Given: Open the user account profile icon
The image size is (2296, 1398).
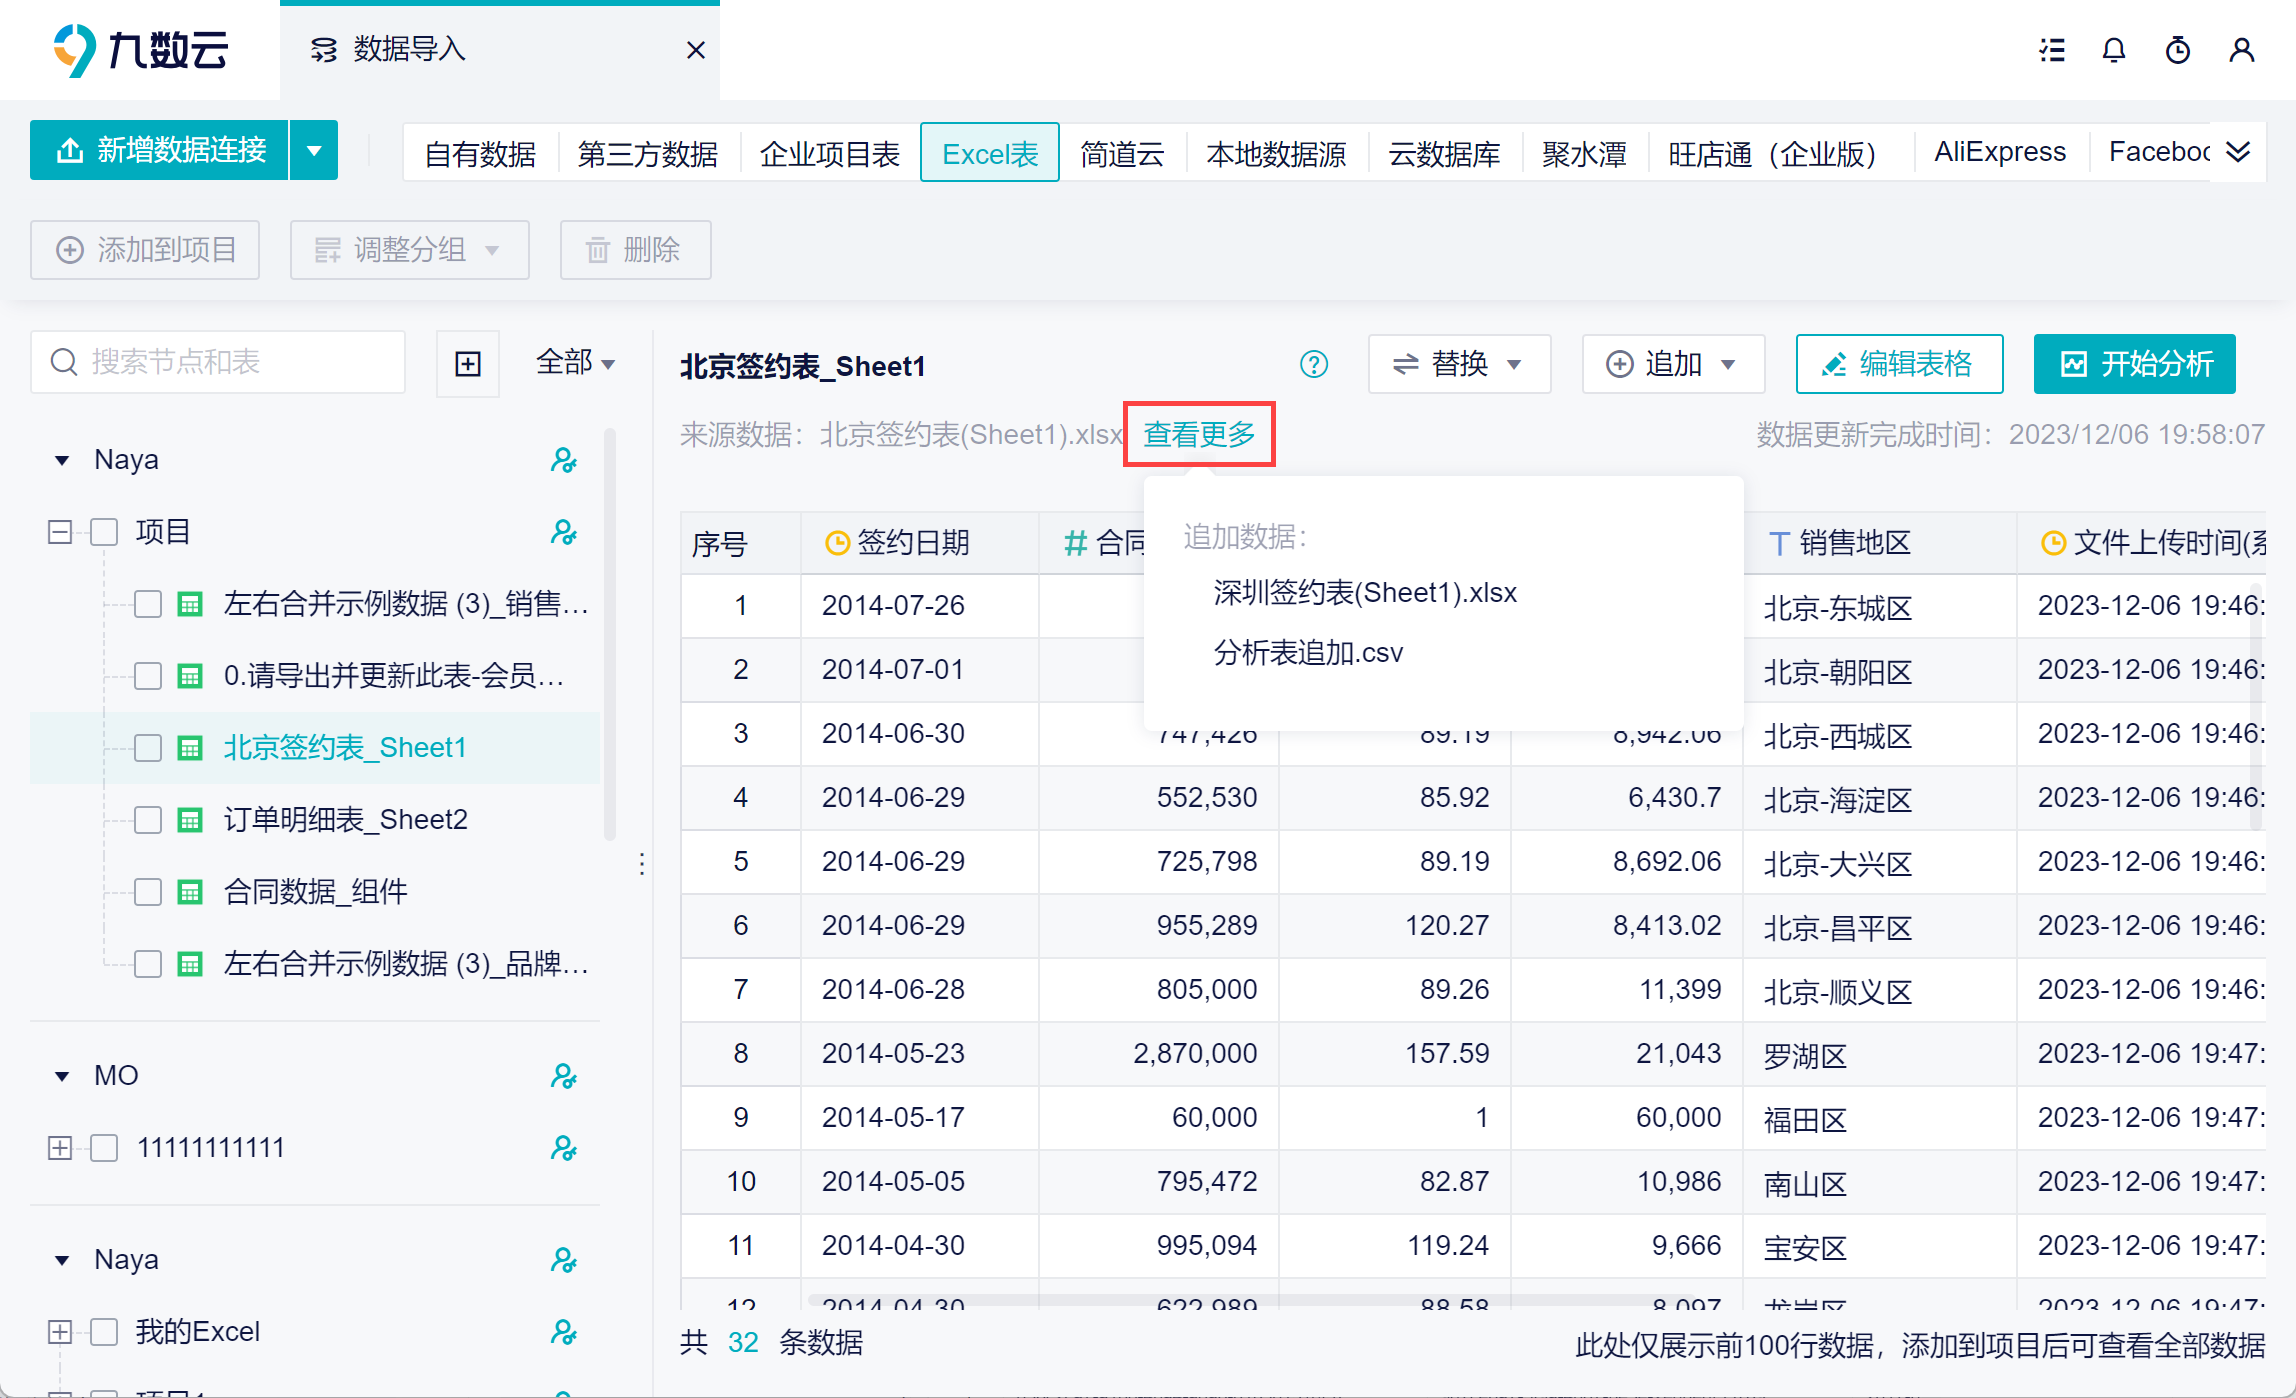Looking at the screenshot, I should [2241, 50].
